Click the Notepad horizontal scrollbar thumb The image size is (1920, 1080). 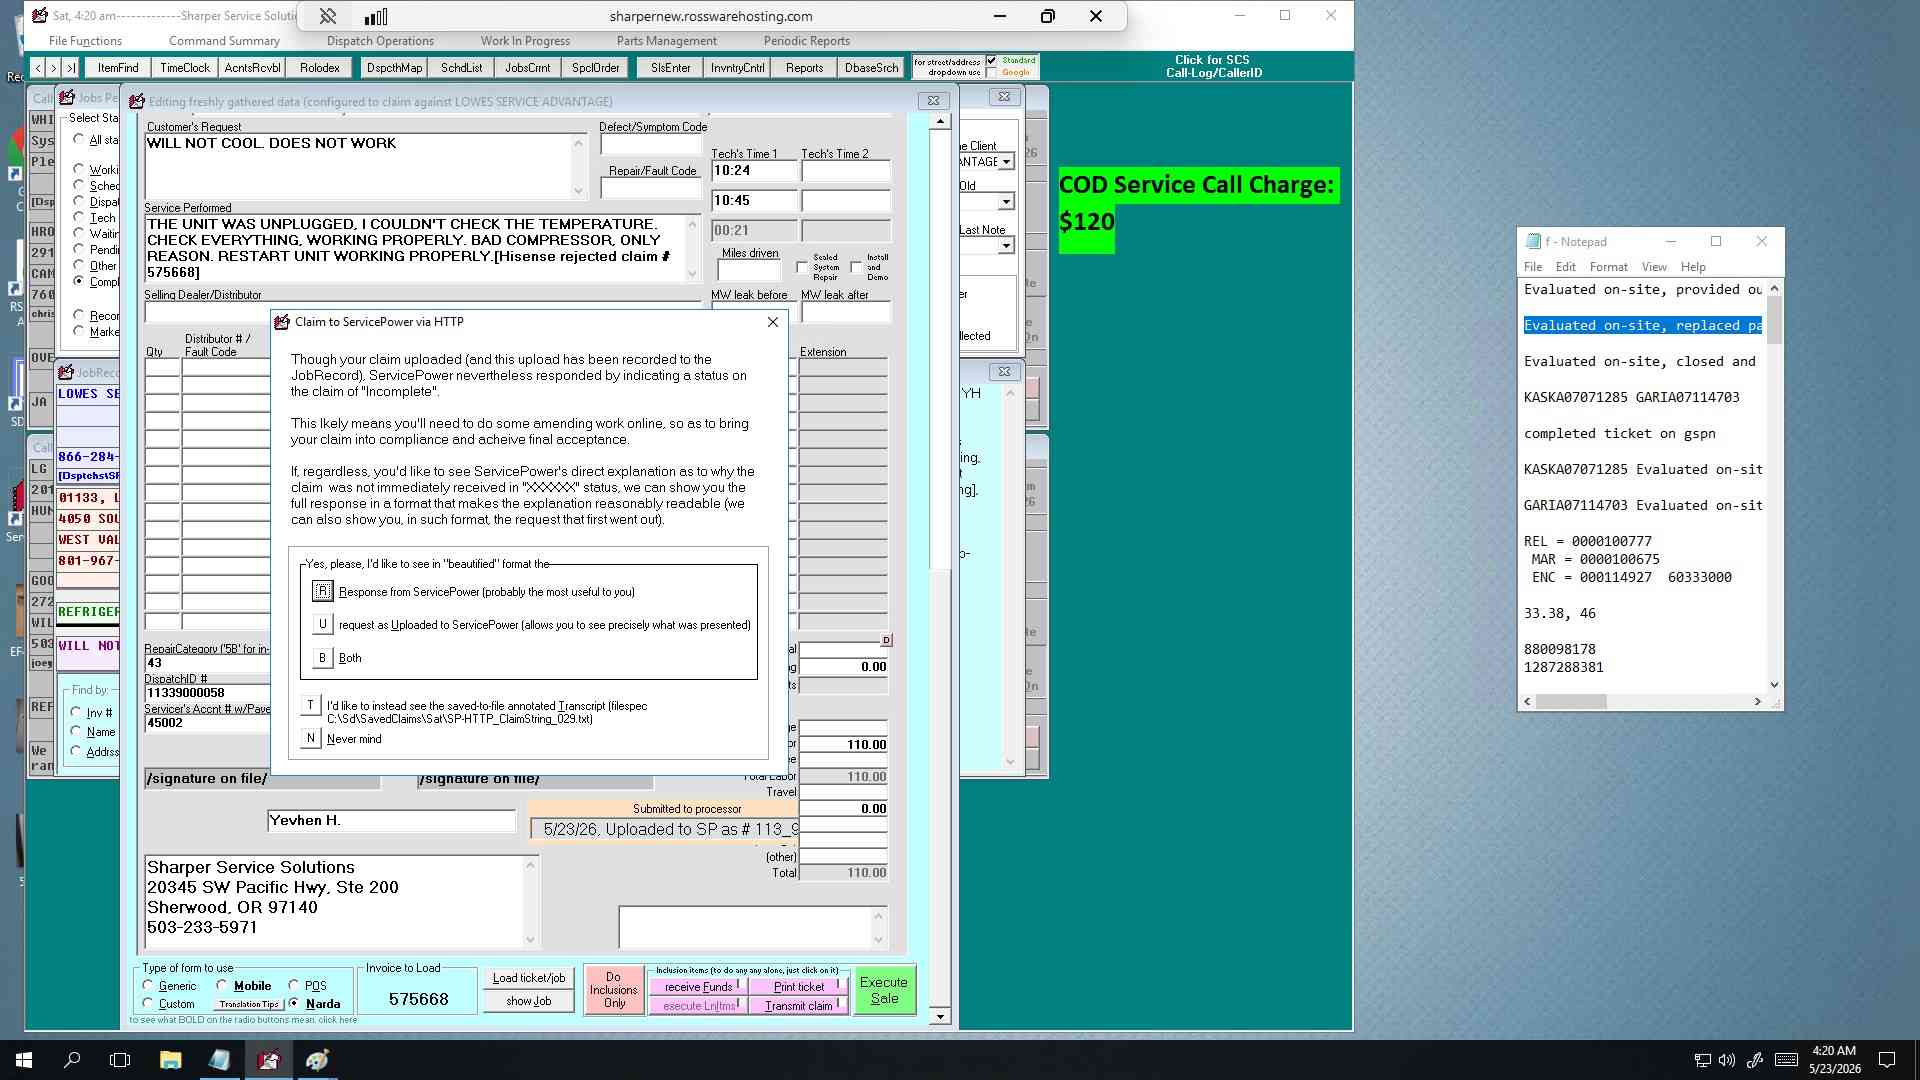[1571, 702]
